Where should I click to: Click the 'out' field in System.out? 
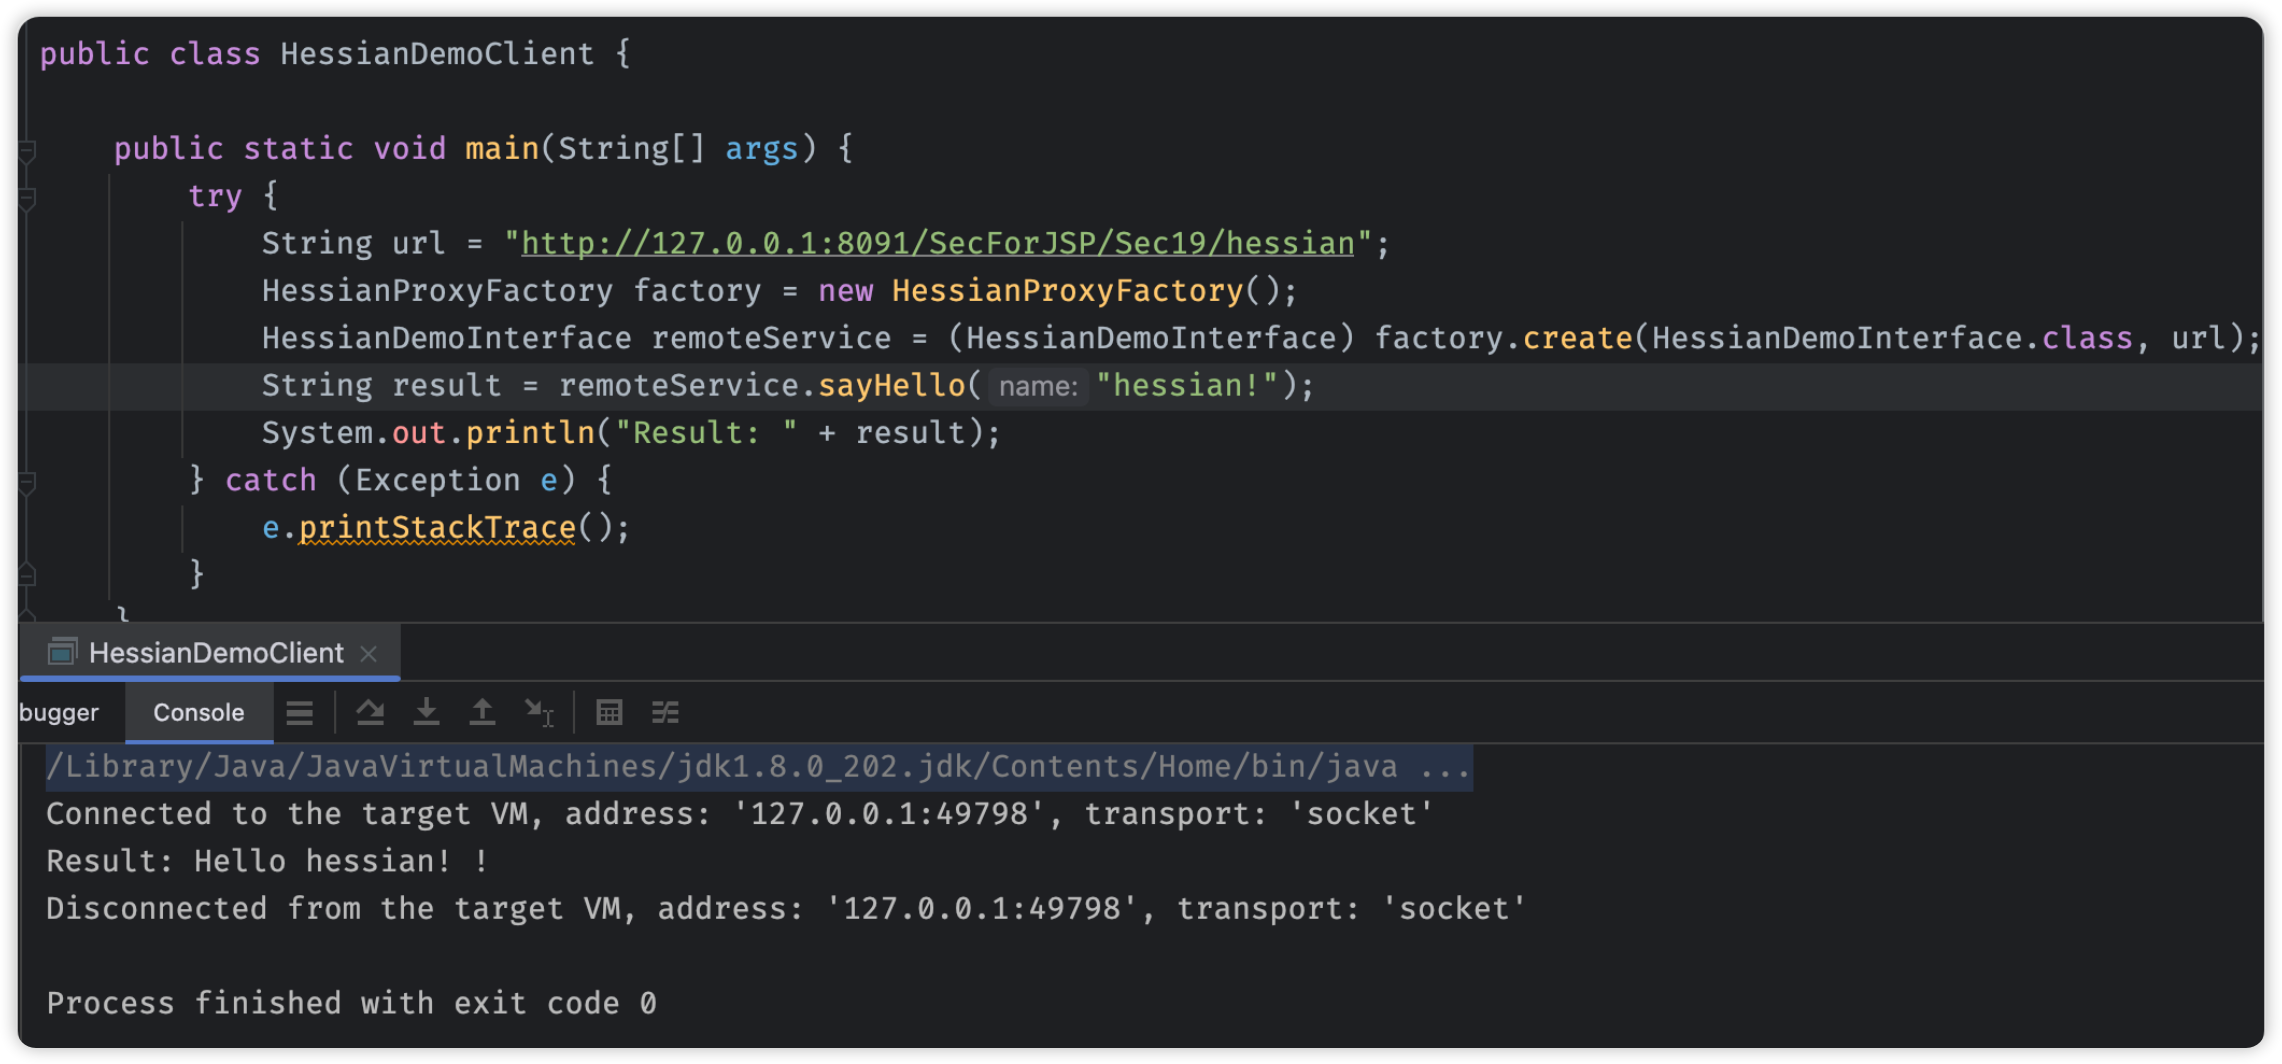pos(418,433)
